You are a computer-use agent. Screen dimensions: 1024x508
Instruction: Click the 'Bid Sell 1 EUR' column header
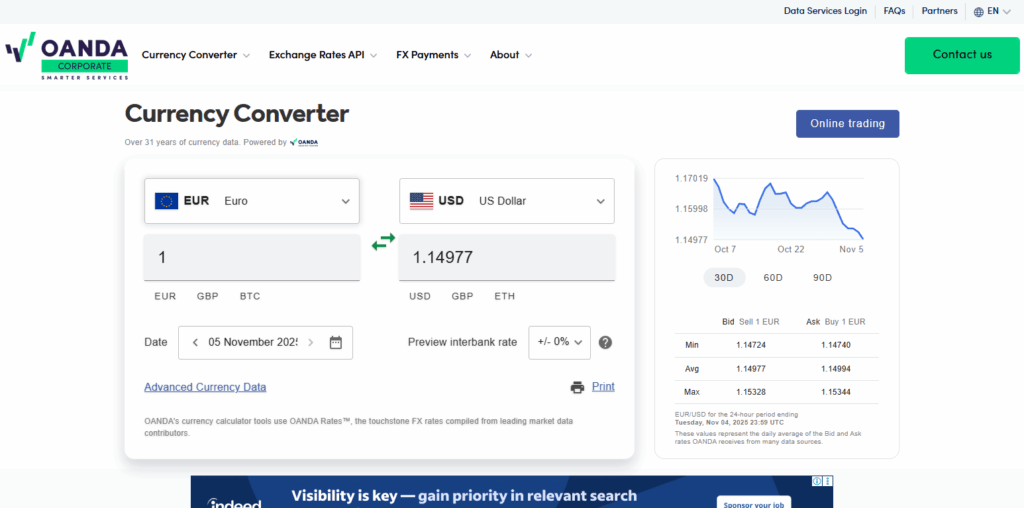(750, 322)
